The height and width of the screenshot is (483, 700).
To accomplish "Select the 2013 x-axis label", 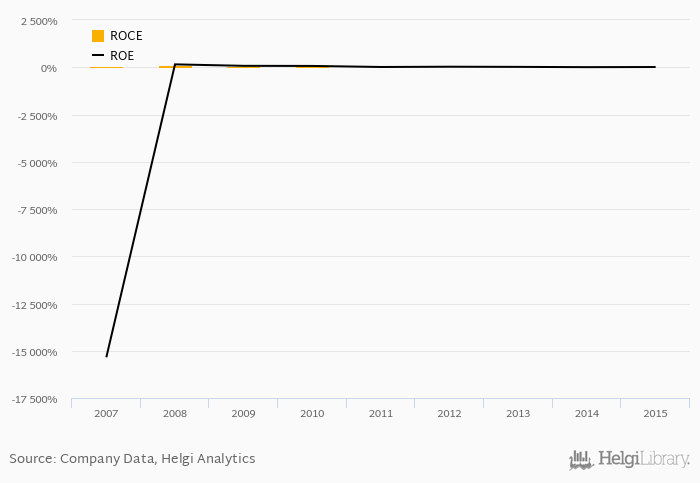I will [x=518, y=413].
